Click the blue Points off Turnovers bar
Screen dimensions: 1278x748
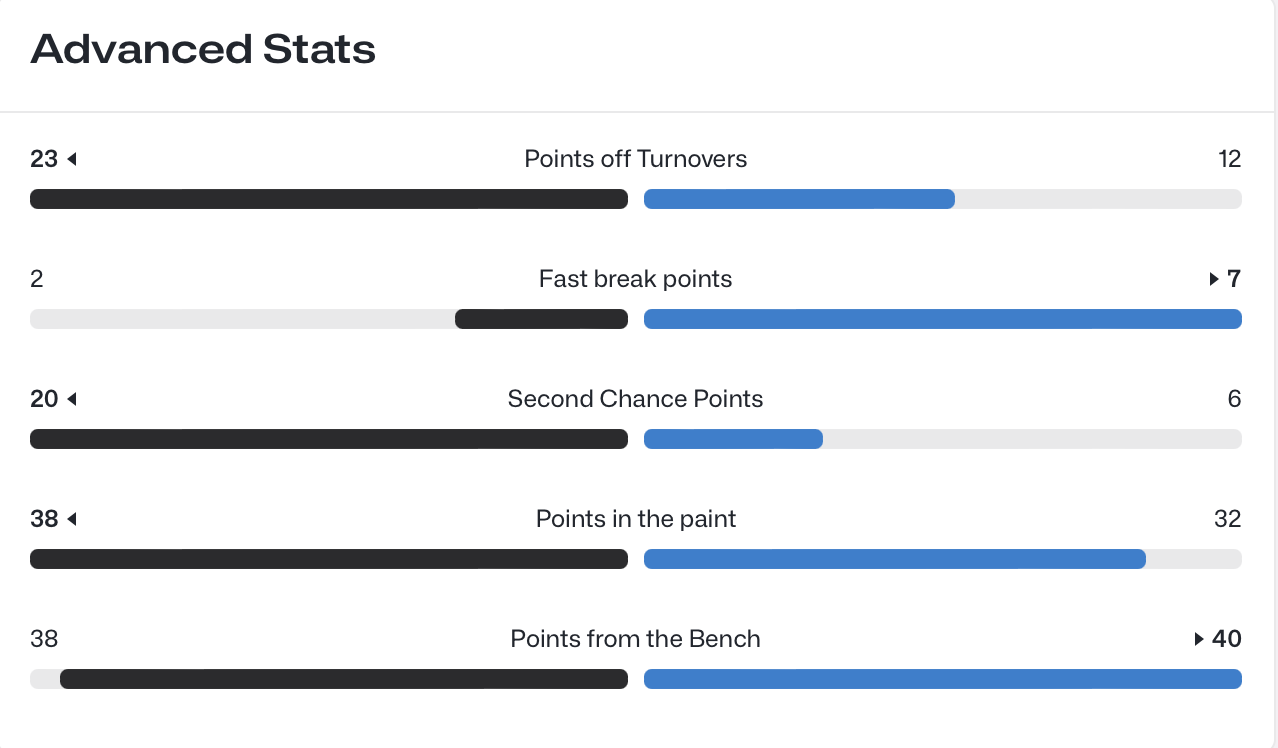pyautogui.click(x=799, y=199)
